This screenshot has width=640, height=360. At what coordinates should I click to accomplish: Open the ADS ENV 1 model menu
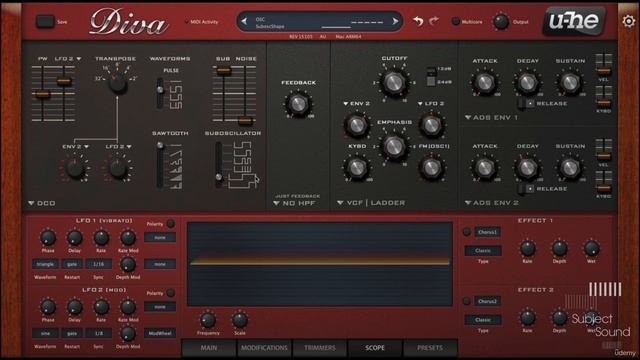[x=491, y=118]
